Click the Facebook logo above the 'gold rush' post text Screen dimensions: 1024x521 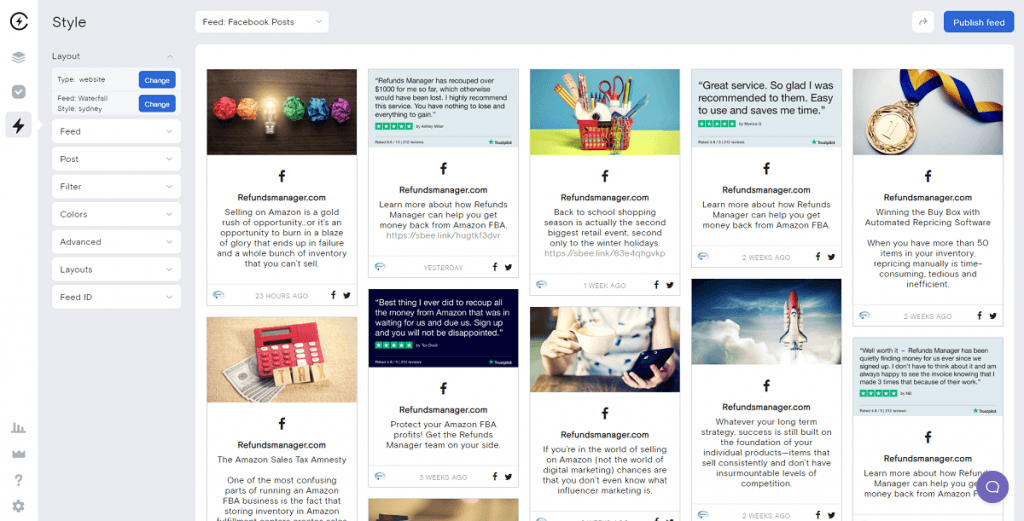[282, 176]
